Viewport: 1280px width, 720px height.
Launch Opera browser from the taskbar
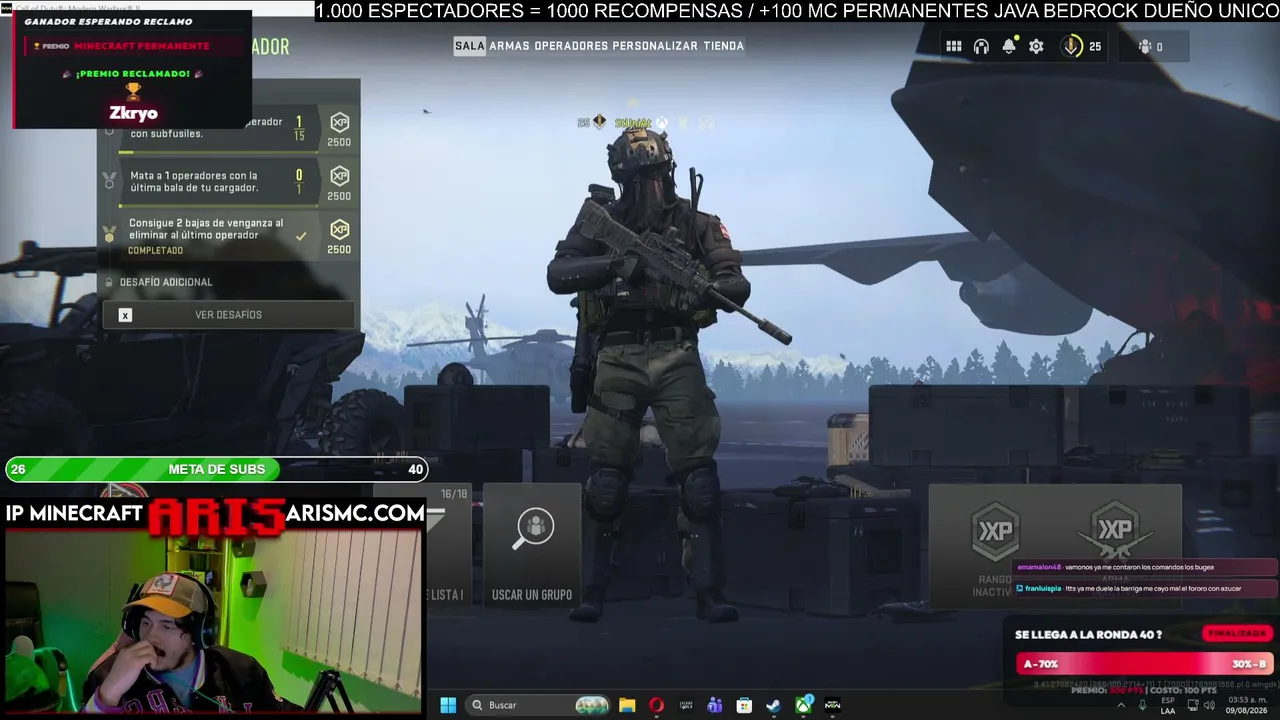(656, 705)
